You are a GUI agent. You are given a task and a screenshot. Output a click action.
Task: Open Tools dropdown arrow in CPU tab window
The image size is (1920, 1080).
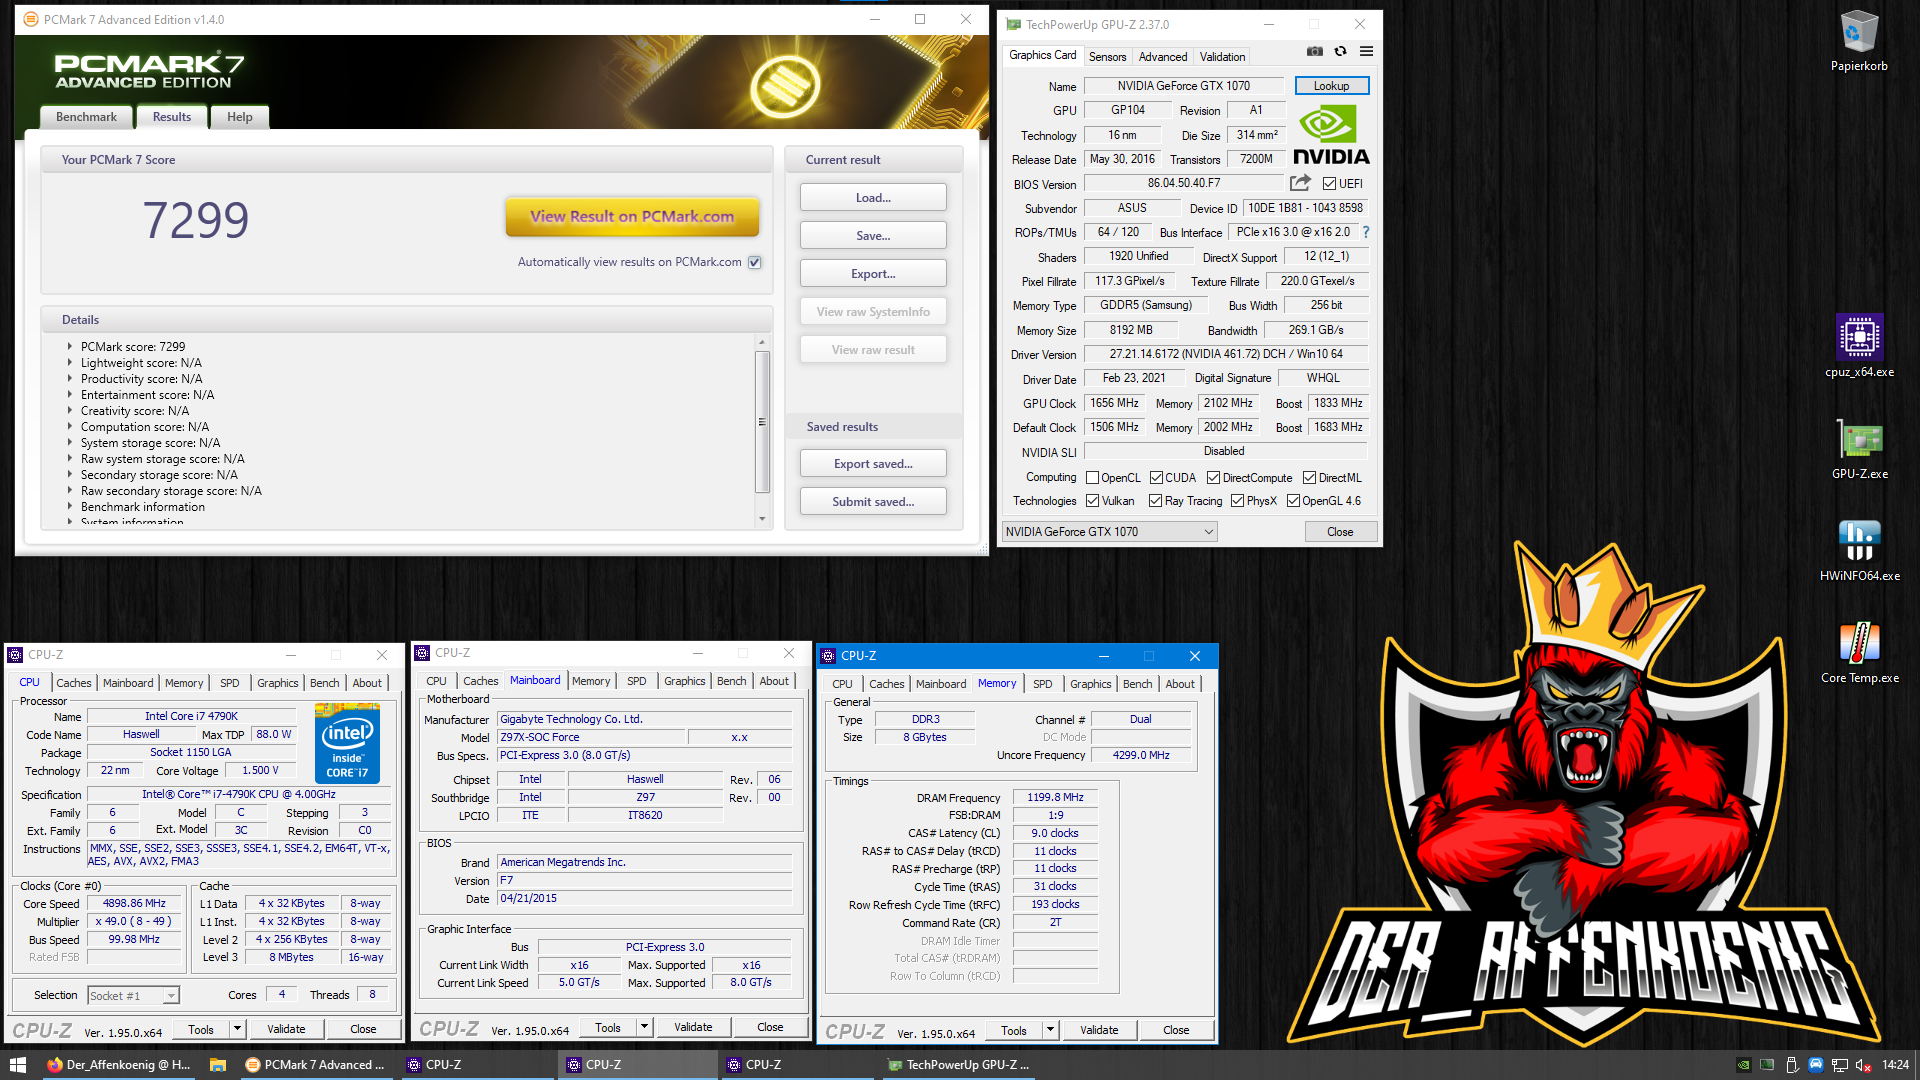[x=237, y=1028]
